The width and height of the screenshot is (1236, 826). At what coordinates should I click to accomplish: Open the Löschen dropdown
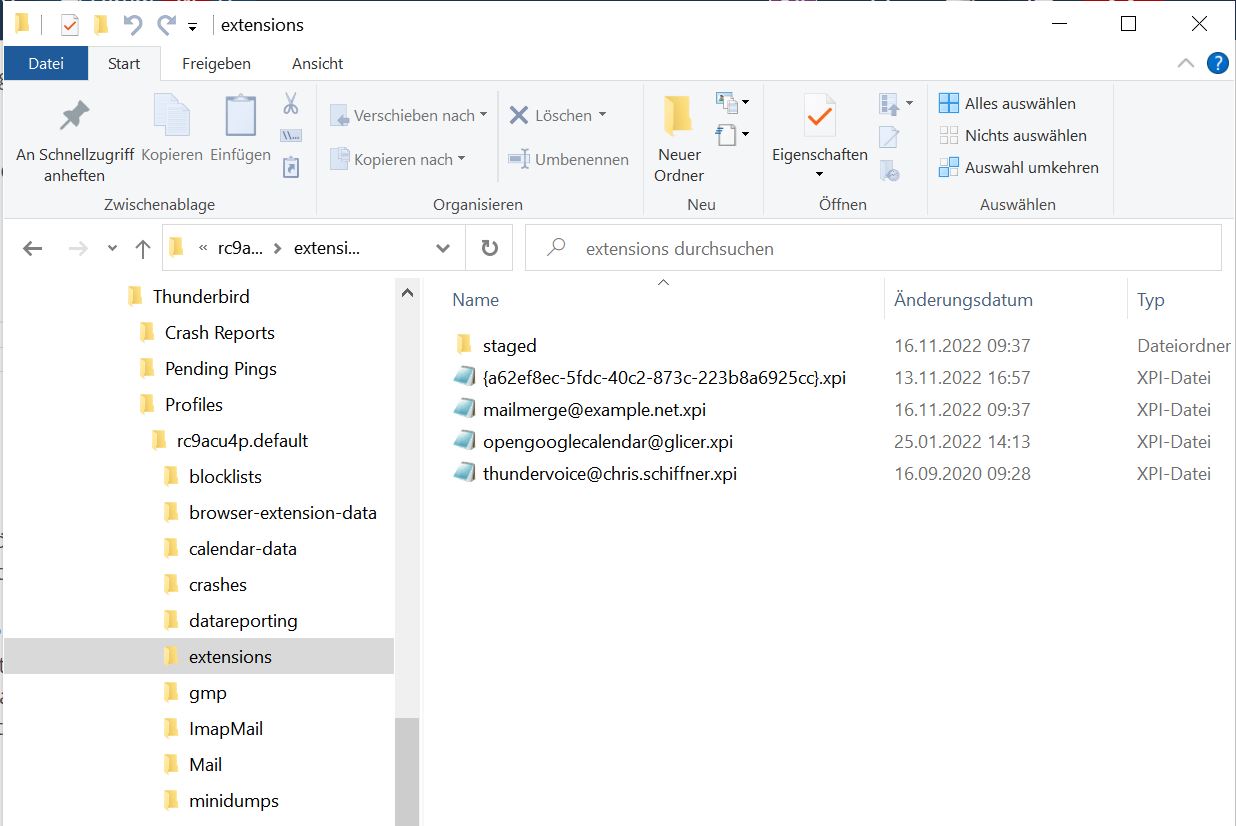click(602, 115)
